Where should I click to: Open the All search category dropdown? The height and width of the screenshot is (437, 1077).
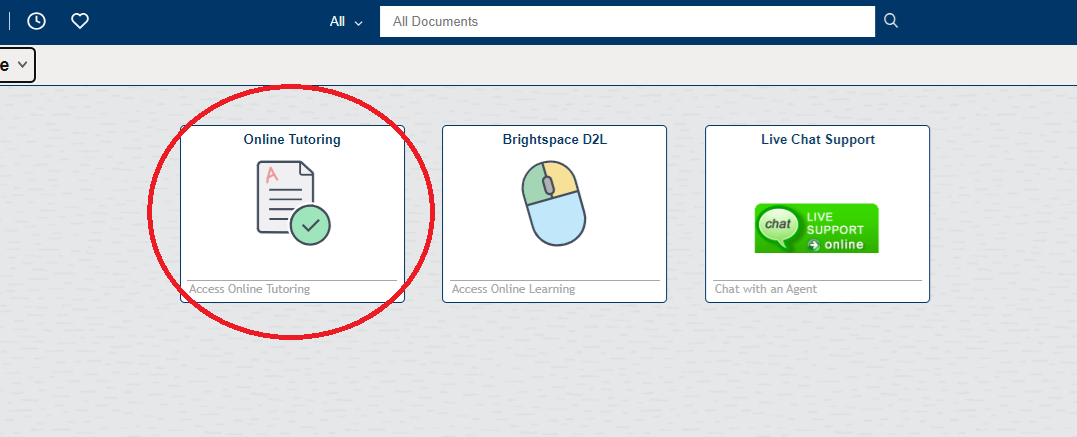(346, 22)
